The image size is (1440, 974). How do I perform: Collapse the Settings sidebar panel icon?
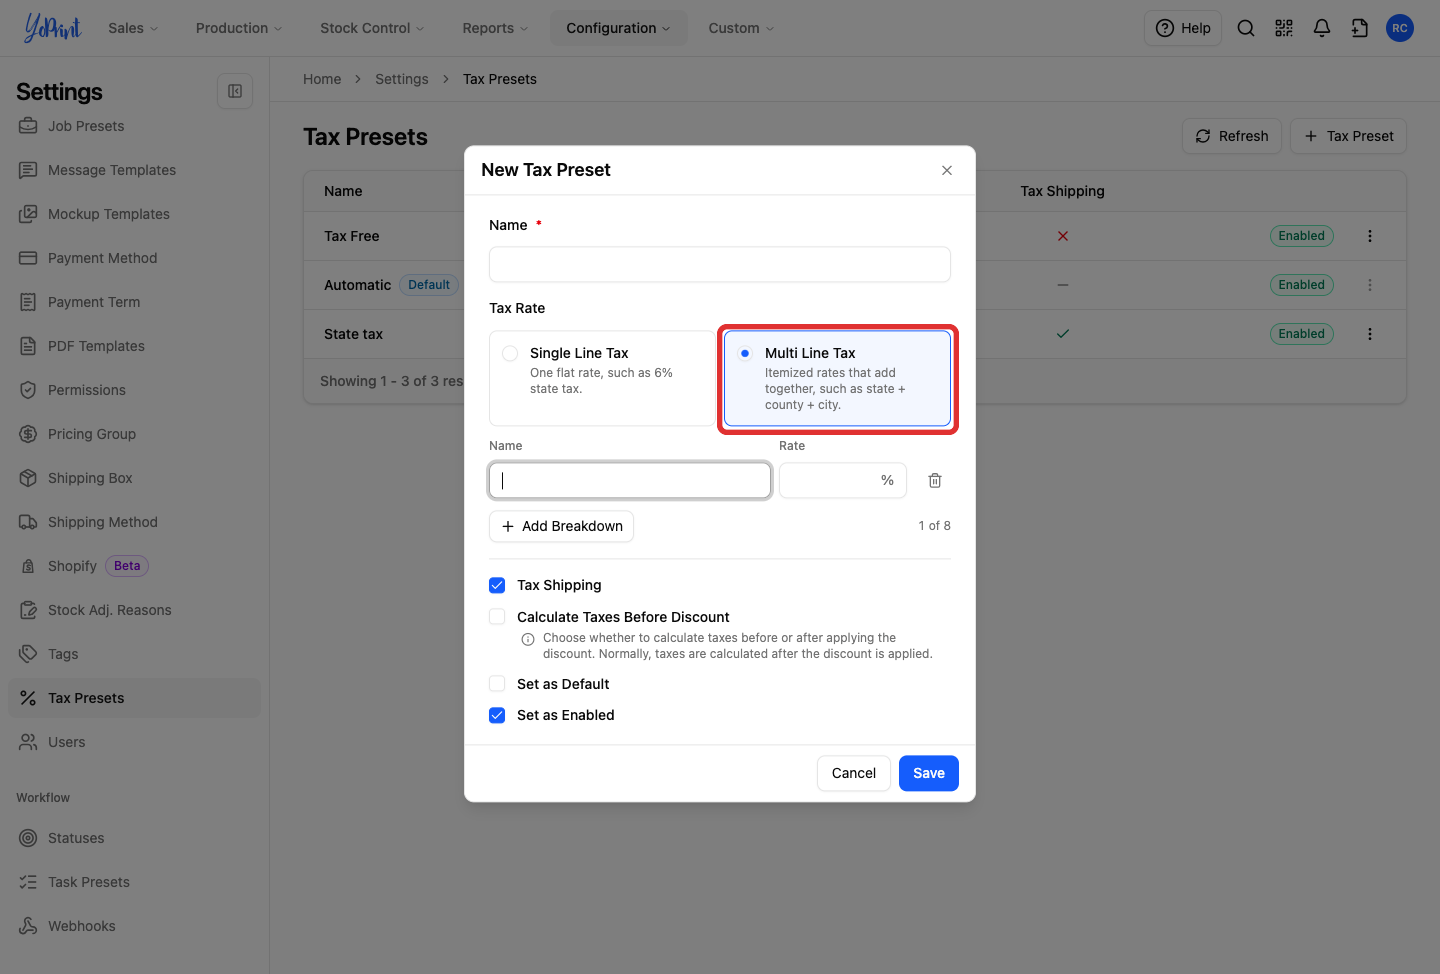pos(235,91)
